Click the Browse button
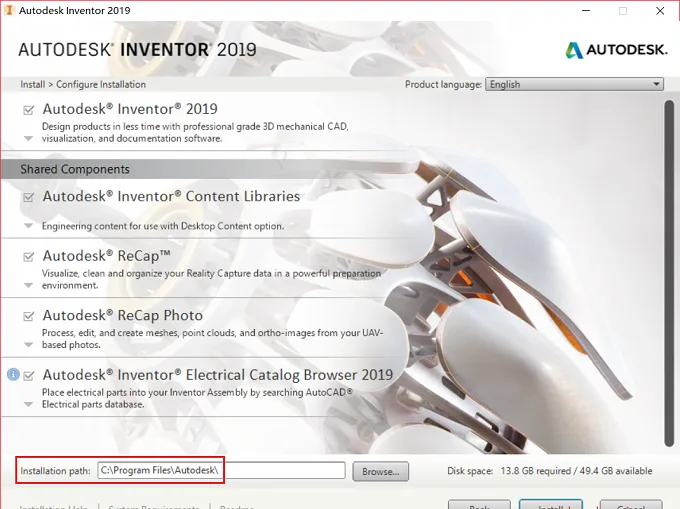680x509 pixels. [380, 471]
